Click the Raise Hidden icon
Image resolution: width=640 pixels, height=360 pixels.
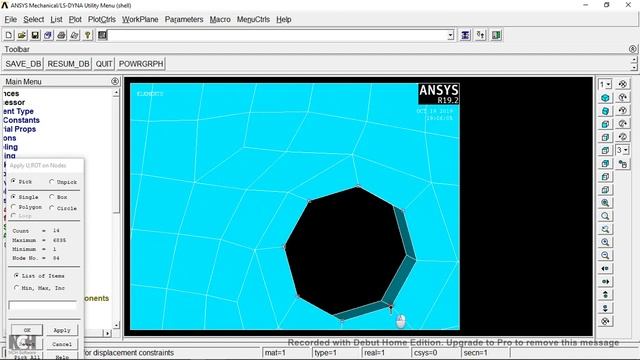point(465,36)
